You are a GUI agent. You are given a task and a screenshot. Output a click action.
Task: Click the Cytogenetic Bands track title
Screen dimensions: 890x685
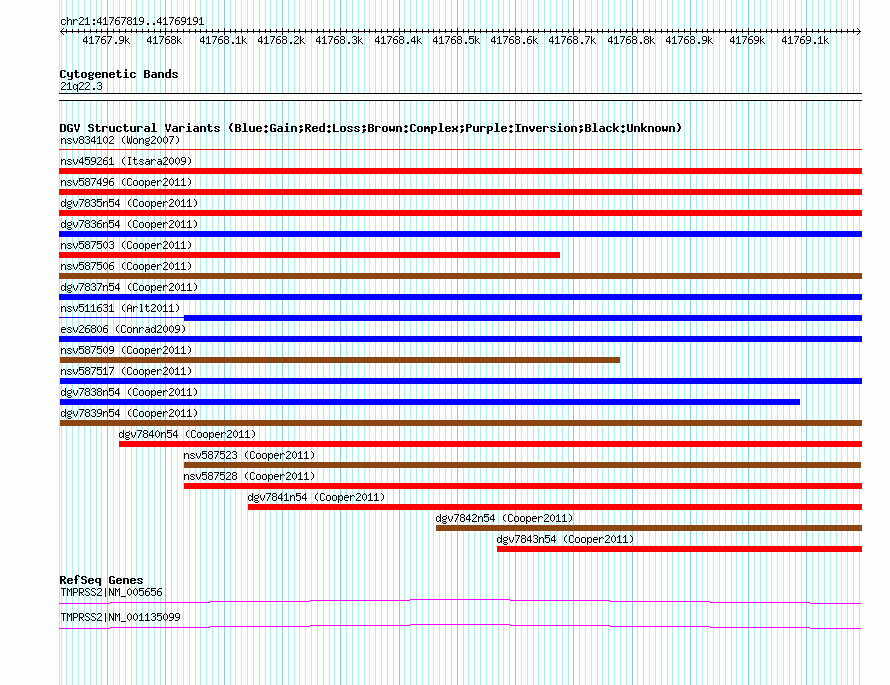tap(119, 74)
